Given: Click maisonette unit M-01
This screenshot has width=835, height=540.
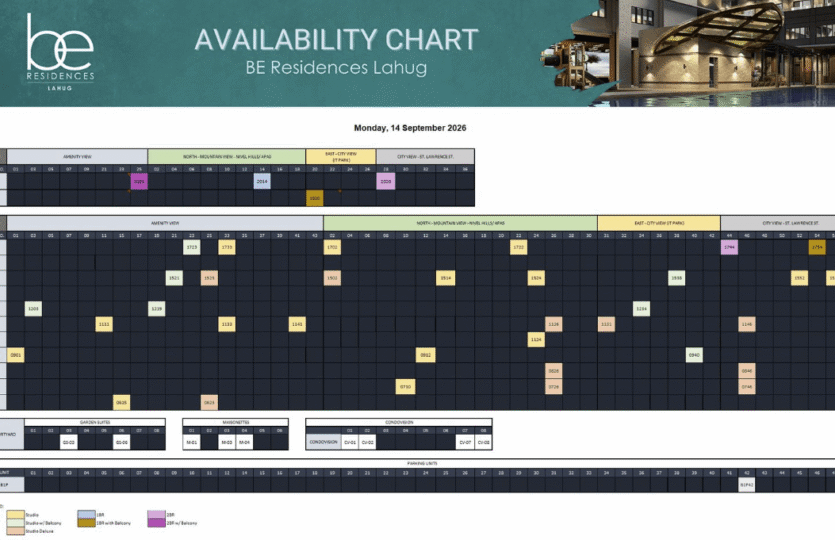Looking at the screenshot, I should [x=192, y=442].
